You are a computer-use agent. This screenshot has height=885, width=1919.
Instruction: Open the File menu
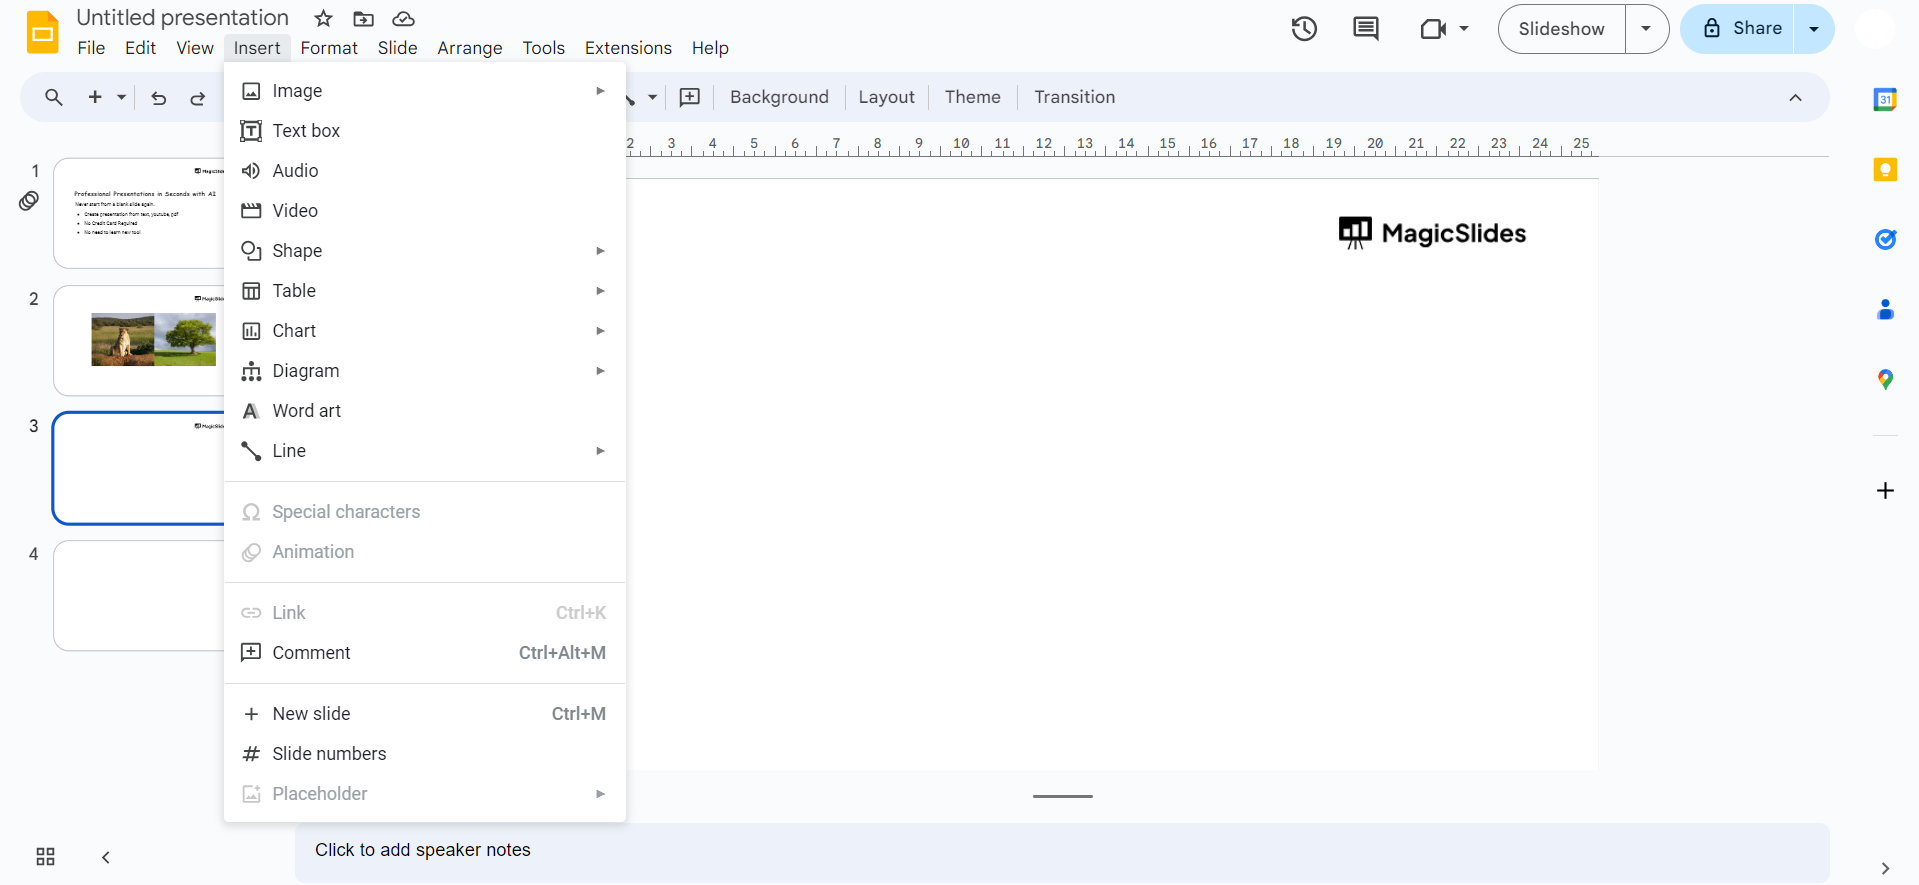coord(91,48)
